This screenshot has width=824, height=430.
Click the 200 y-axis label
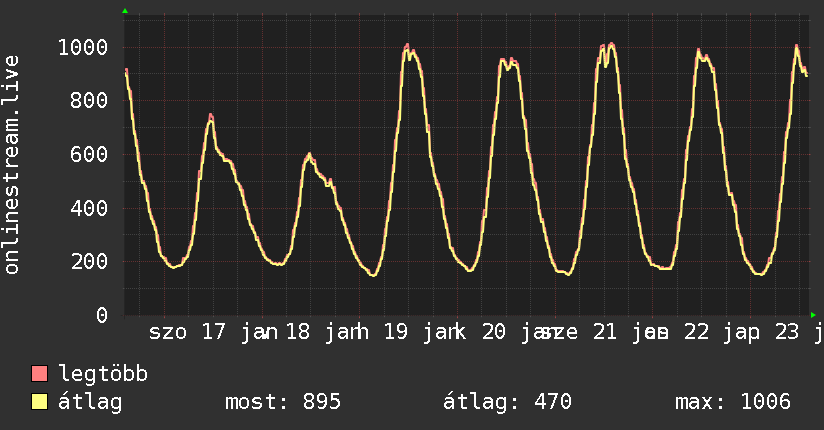click(x=89, y=261)
